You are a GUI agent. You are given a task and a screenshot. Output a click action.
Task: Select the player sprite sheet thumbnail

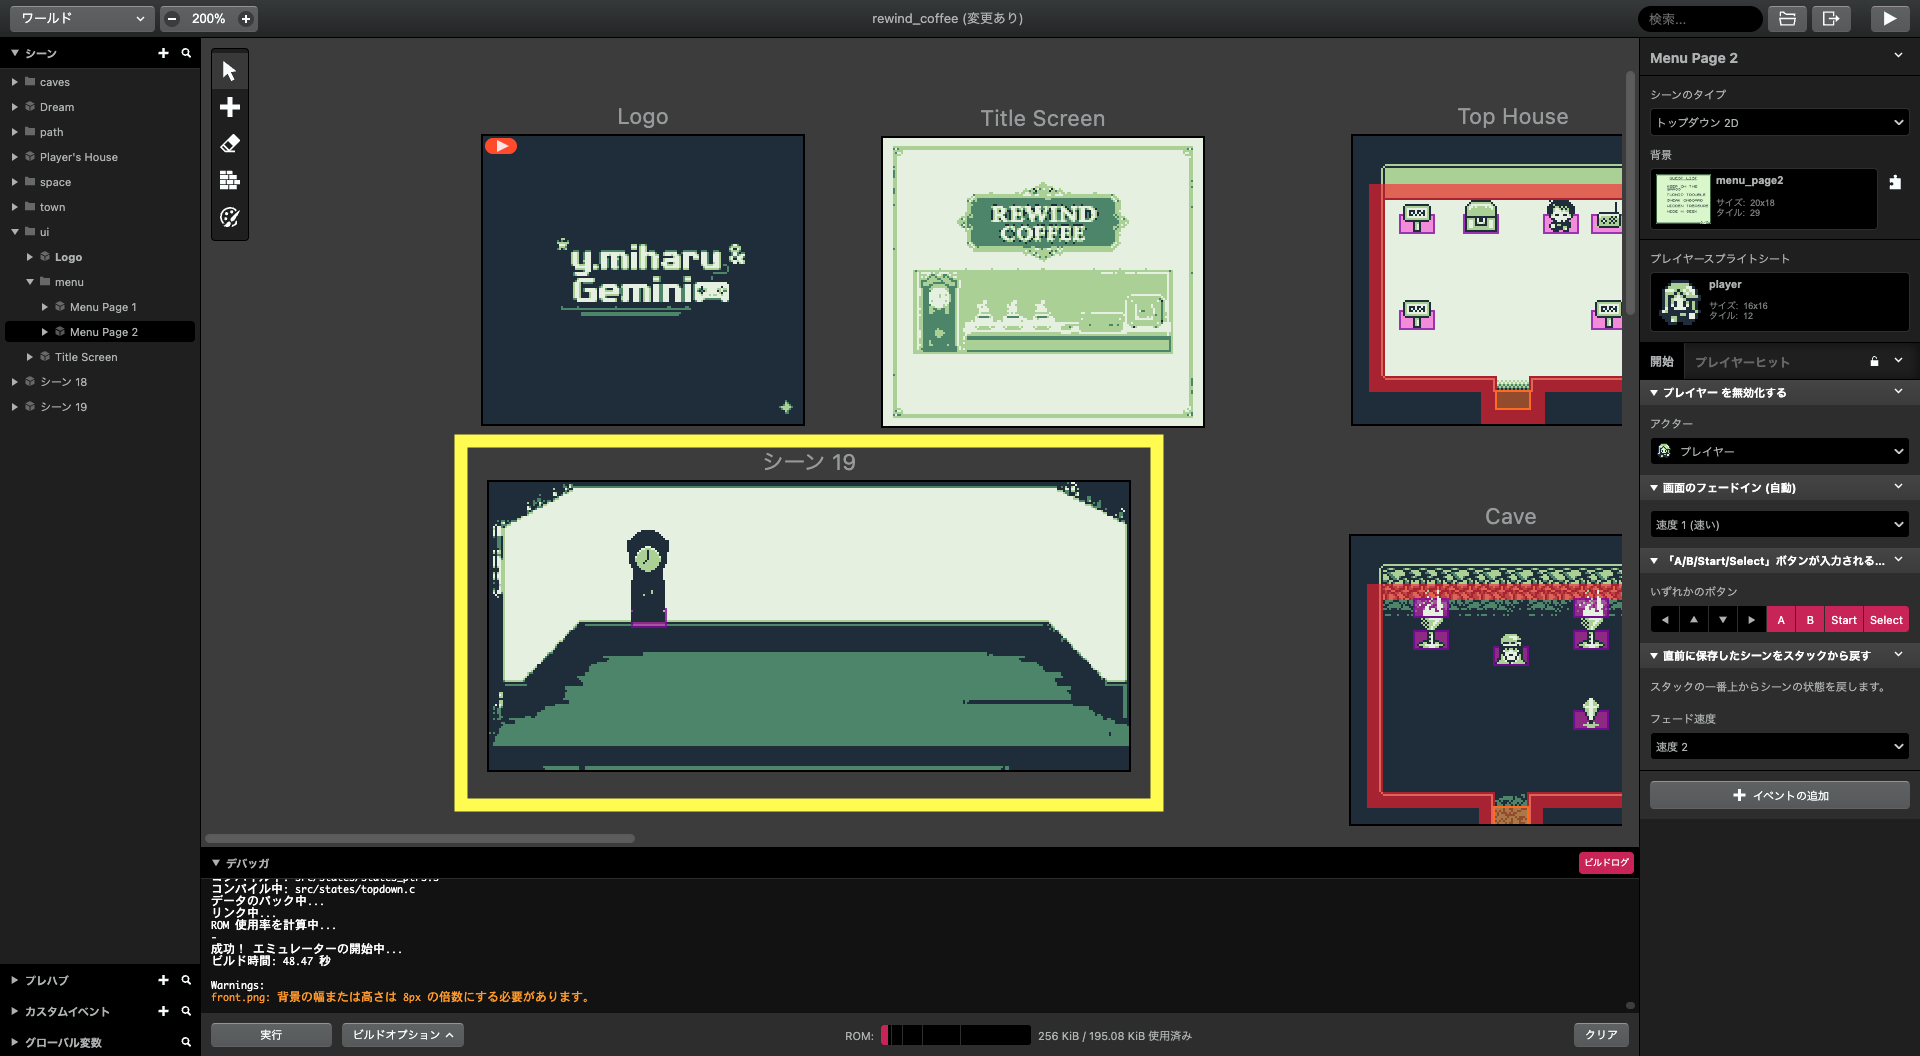(x=1680, y=302)
